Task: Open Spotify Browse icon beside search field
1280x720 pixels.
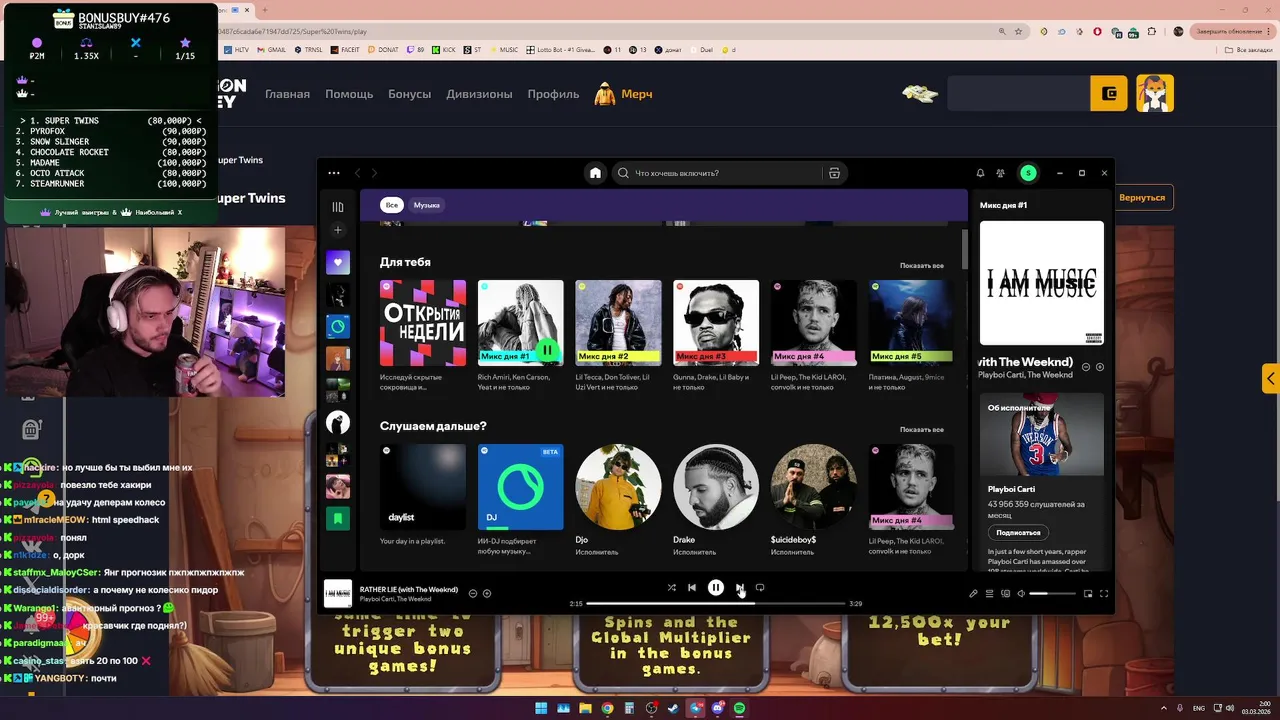Action: [x=834, y=173]
